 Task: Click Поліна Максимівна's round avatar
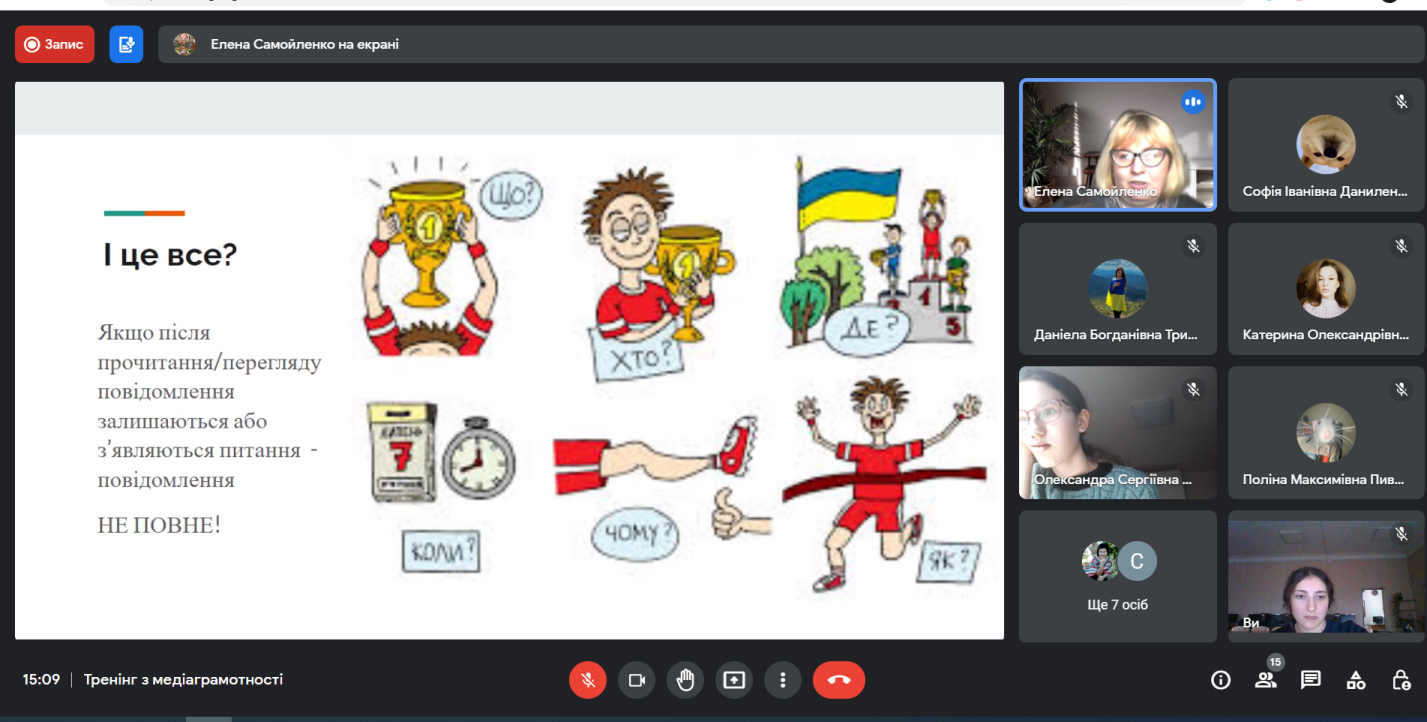coord(1326,432)
